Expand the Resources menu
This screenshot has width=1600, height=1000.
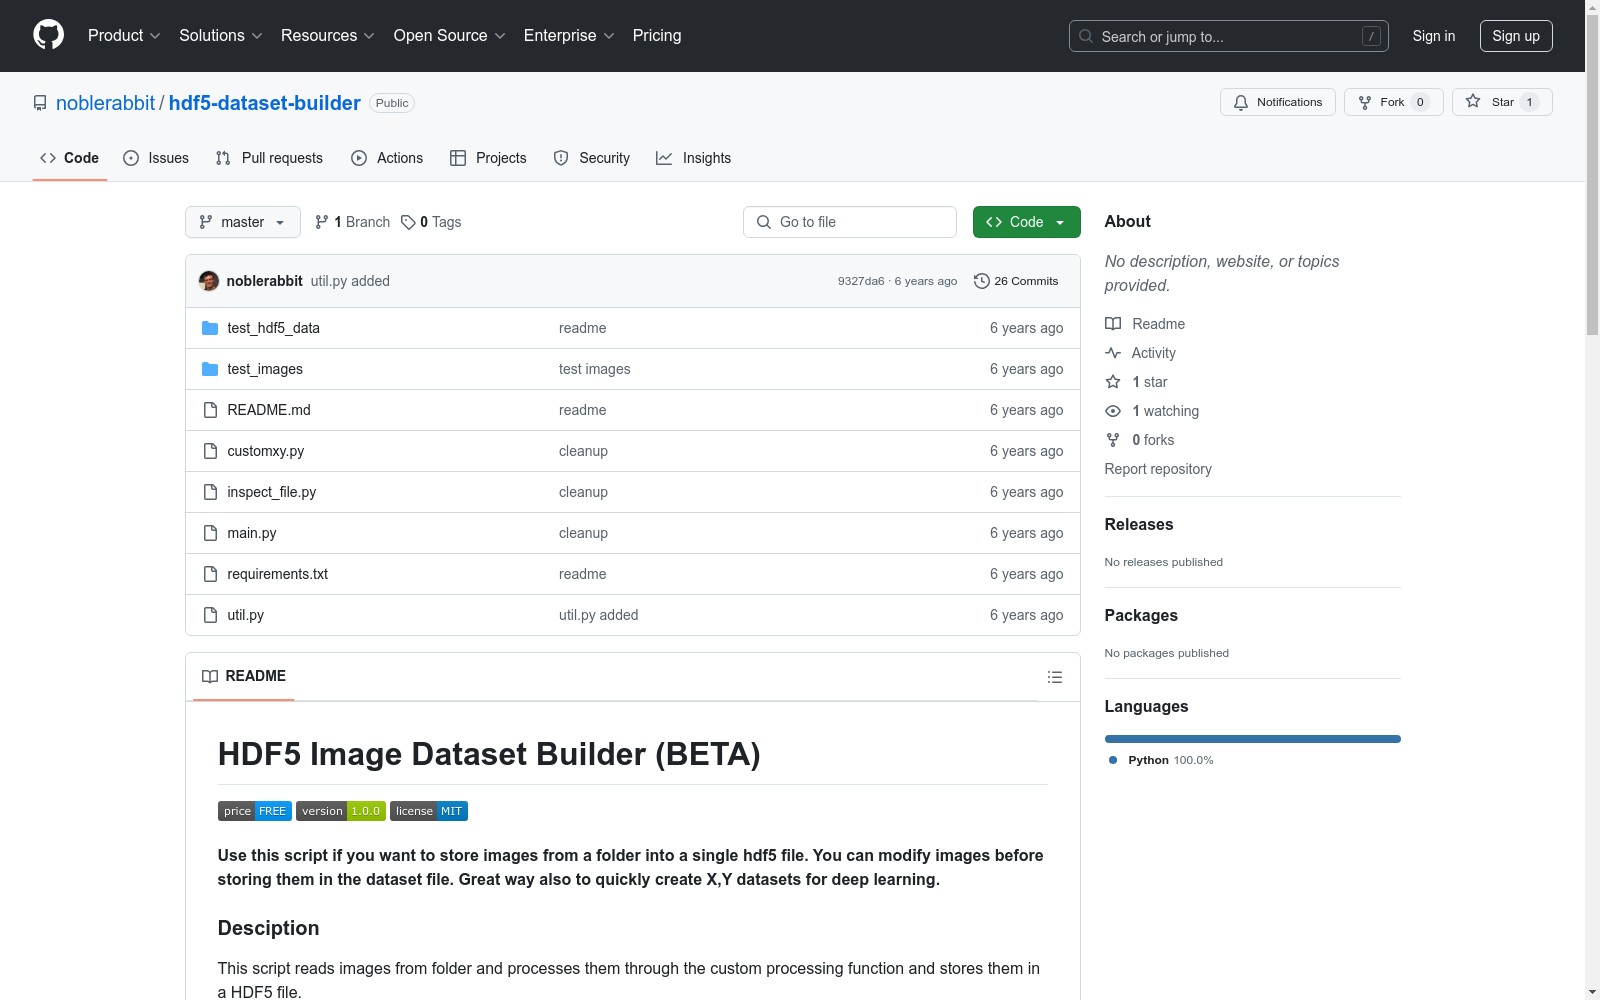[328, 36]
